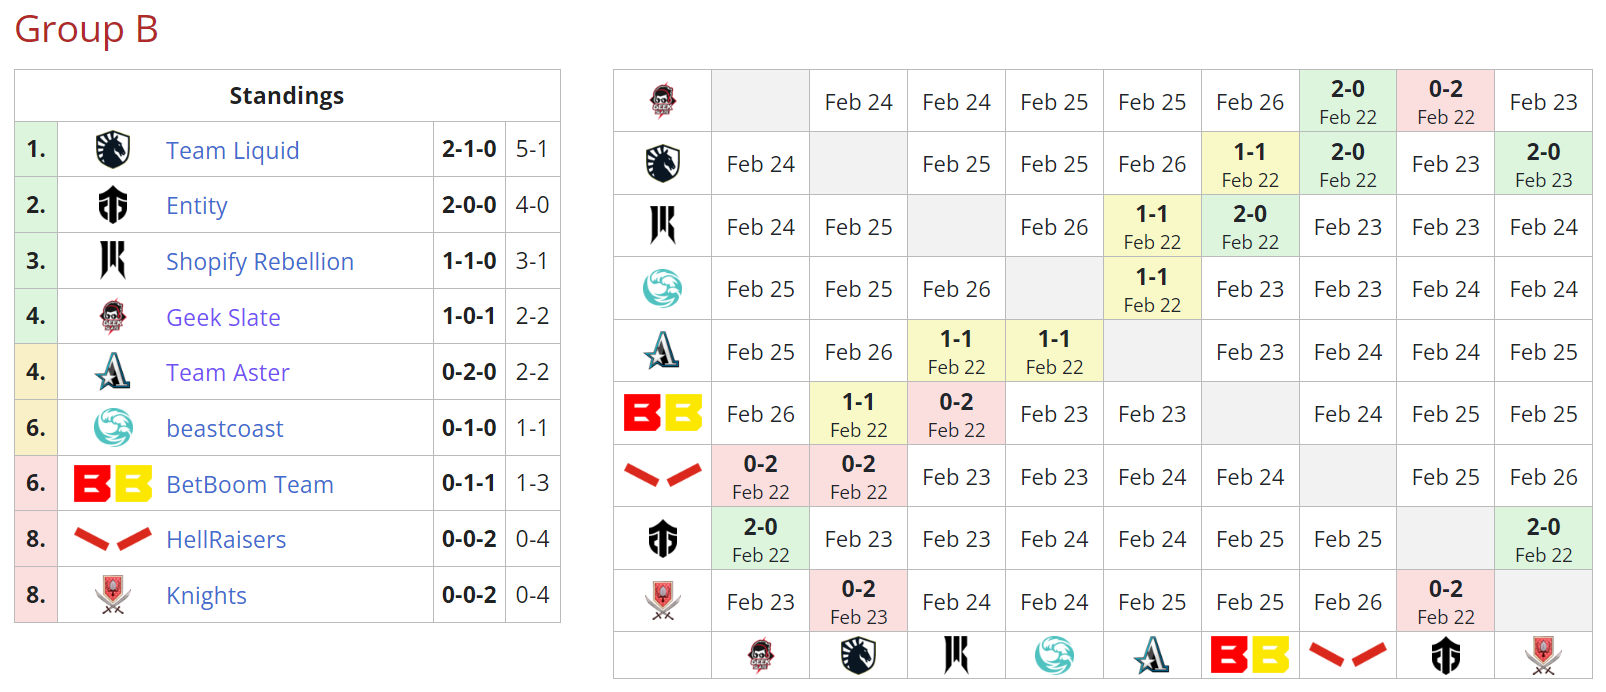Click the Entity logo in standings
The width and height of the screenshot is (1606, 692).
click(113, 205)
